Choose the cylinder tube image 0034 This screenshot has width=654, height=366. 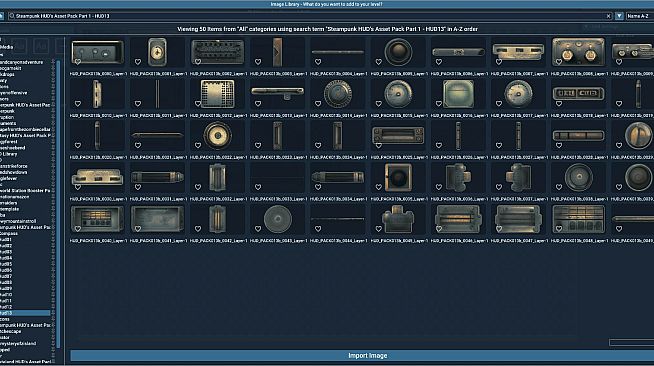(x=338, y=178)
